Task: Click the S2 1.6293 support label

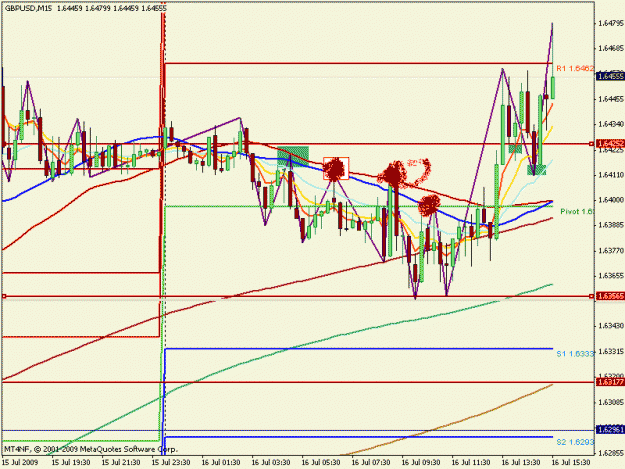Action: [575, 442]
